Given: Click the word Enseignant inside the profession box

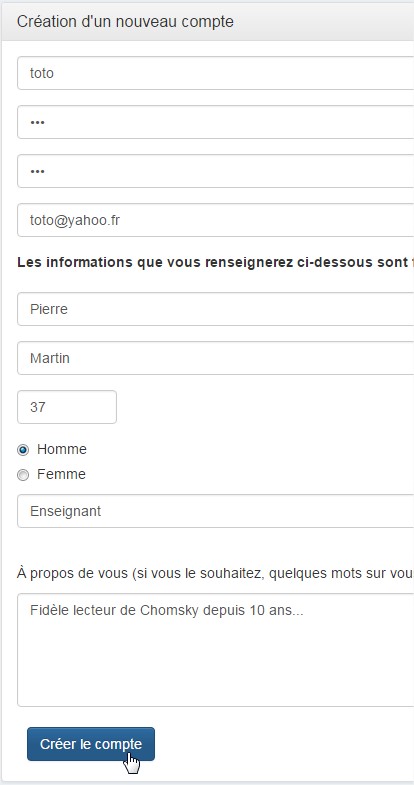Looking at the screenshot, I should pos(66,511).
